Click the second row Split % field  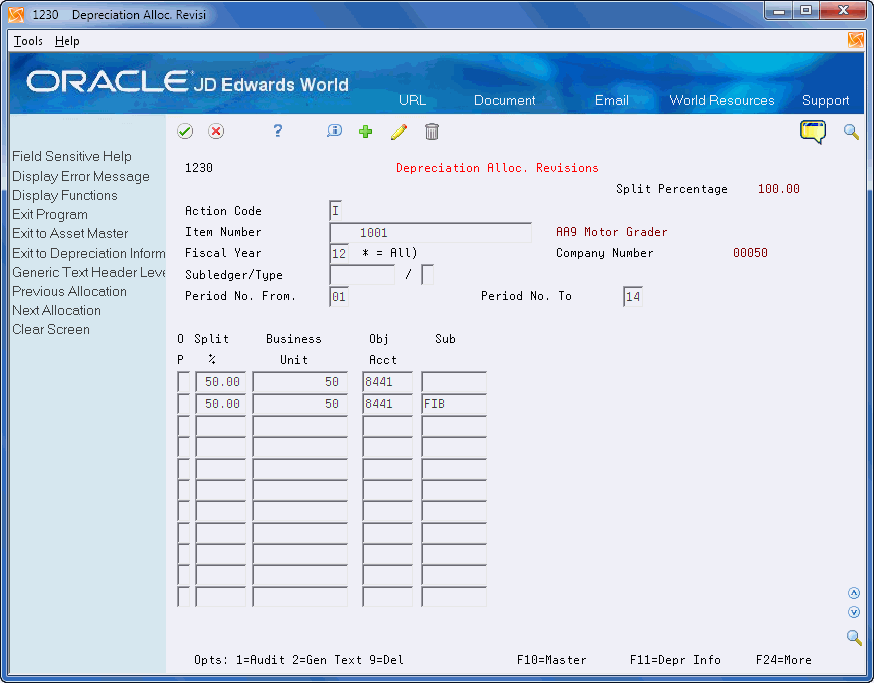[x=221, y=404]
